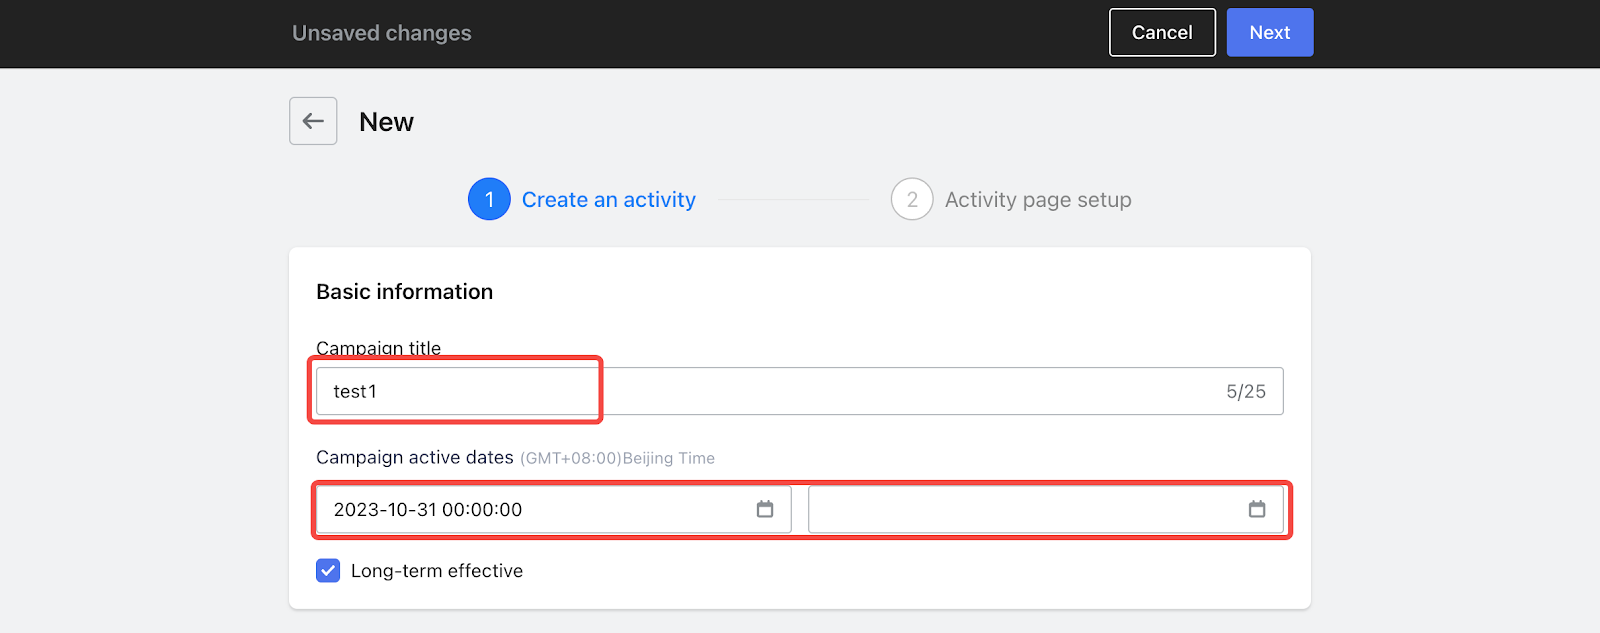The image size is (1600, 633).
Task: Click the Campaign title input field
Action: [x=800, y=391]
